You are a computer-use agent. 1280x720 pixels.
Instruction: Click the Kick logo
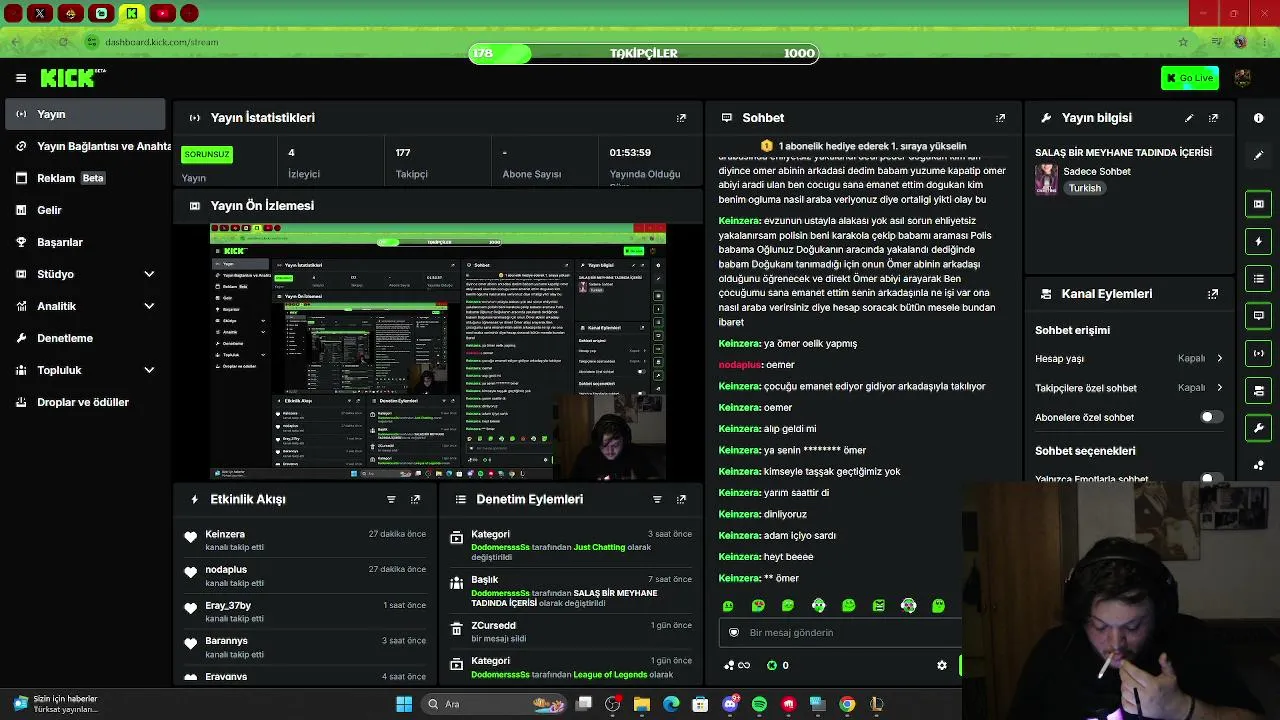(x=73, y=78)
